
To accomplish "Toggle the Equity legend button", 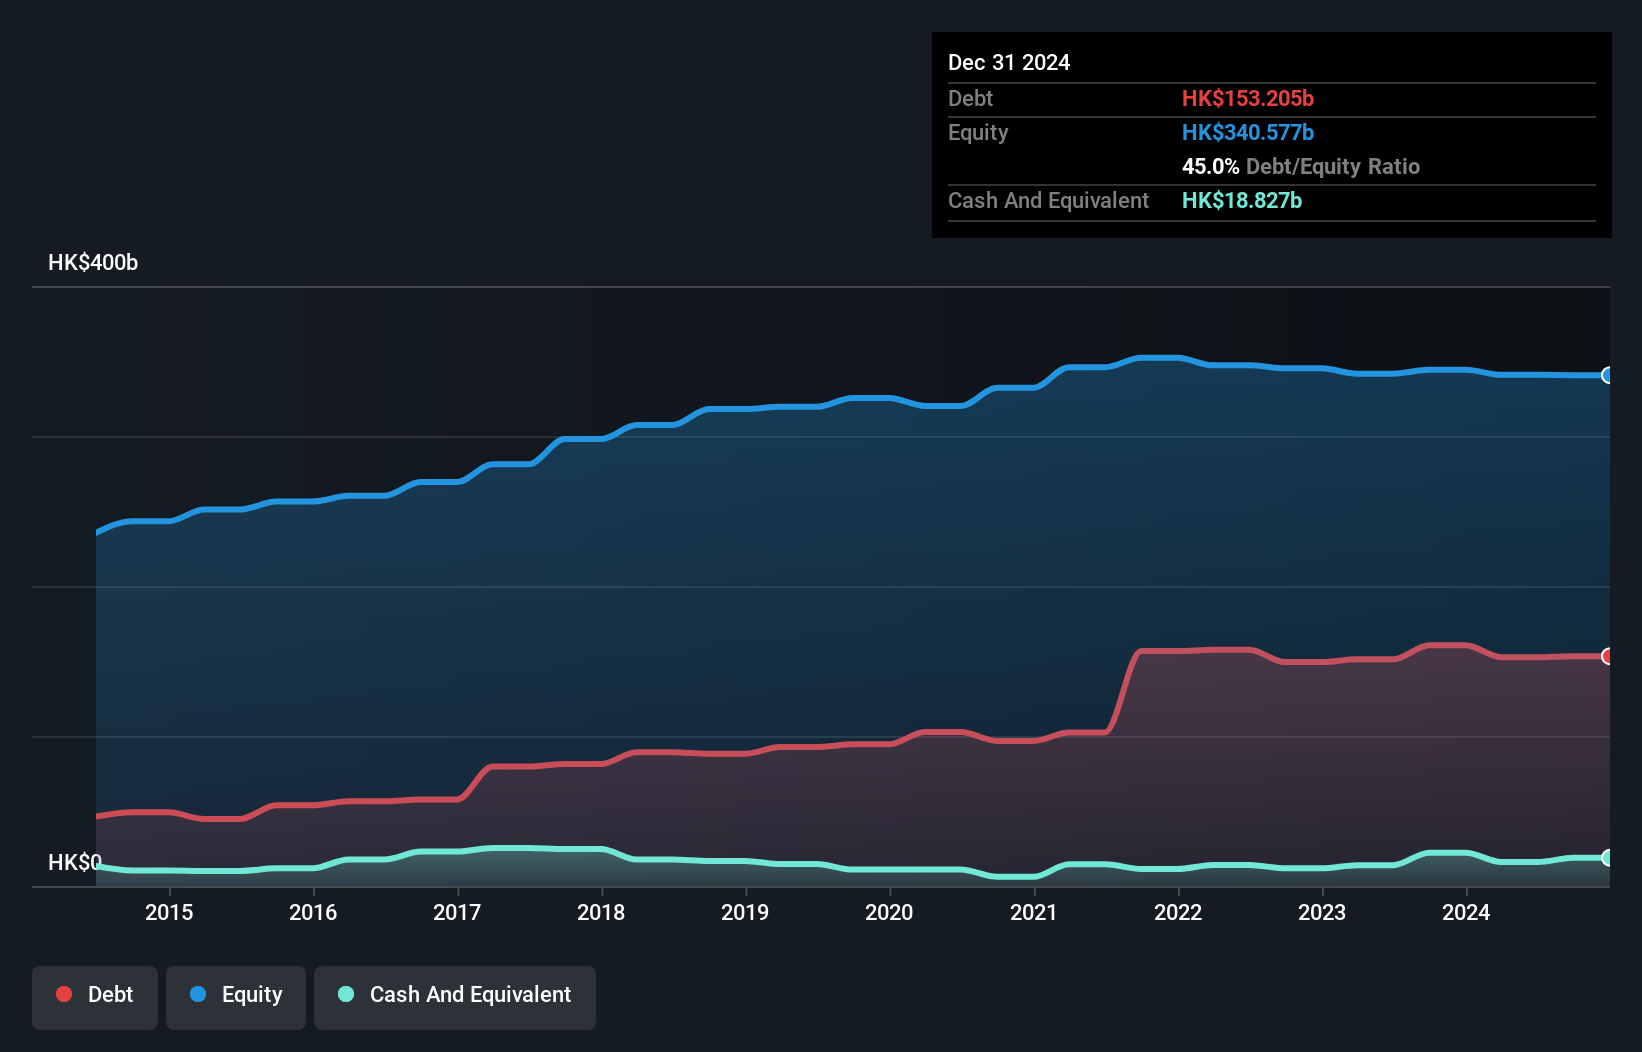I will click(x=236, y=997).
